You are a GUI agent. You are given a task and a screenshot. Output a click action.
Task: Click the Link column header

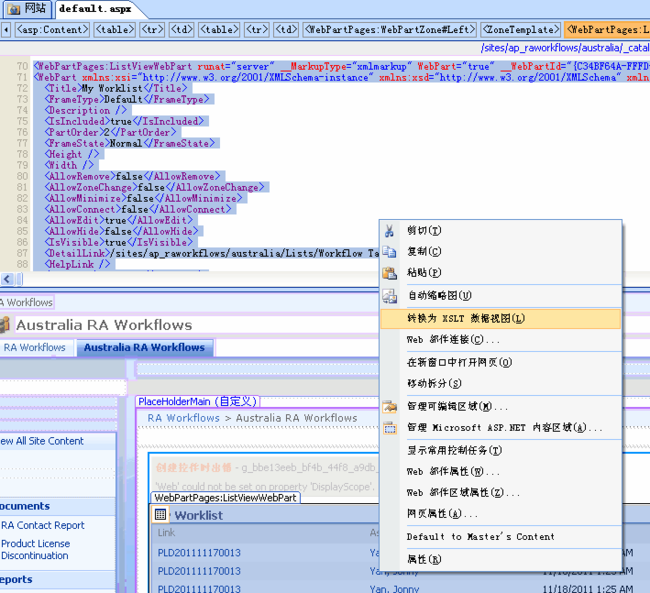[x=166, y=532]
